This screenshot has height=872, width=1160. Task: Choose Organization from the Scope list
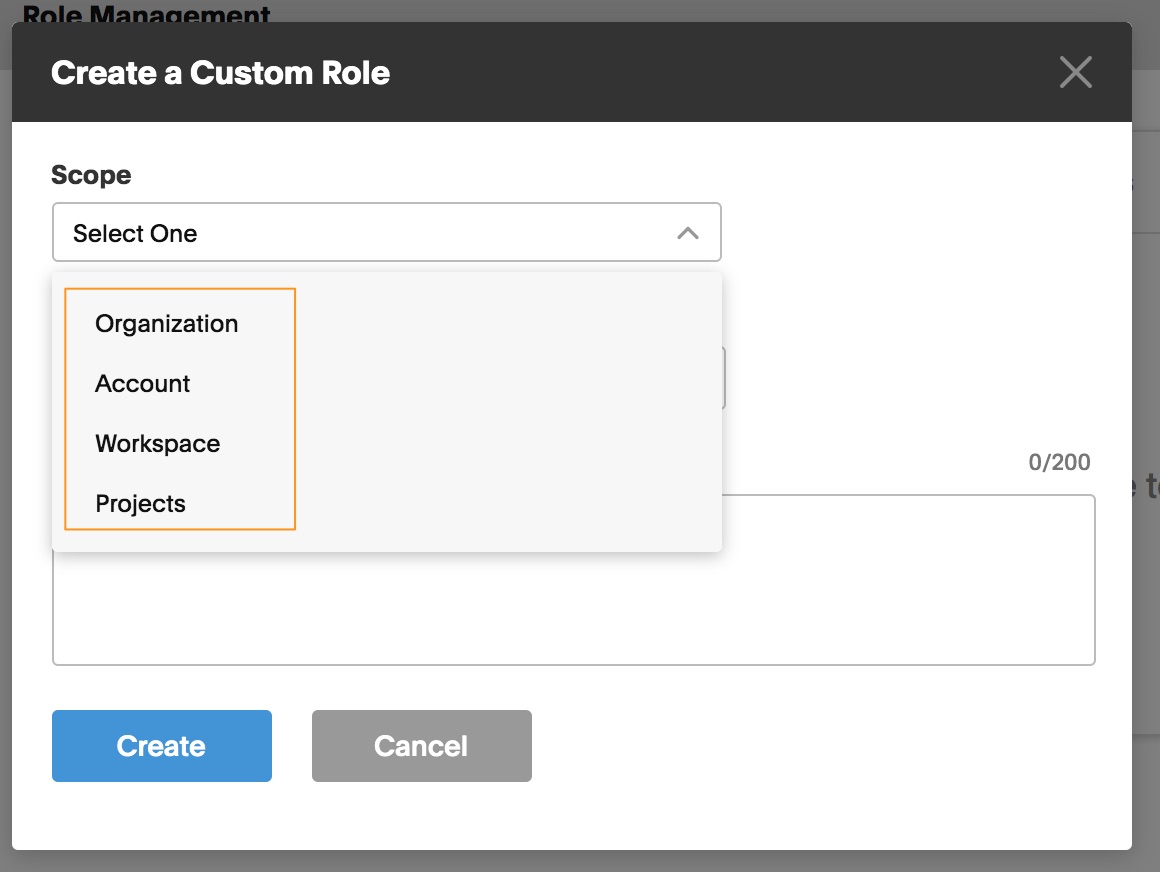(166, 324)
